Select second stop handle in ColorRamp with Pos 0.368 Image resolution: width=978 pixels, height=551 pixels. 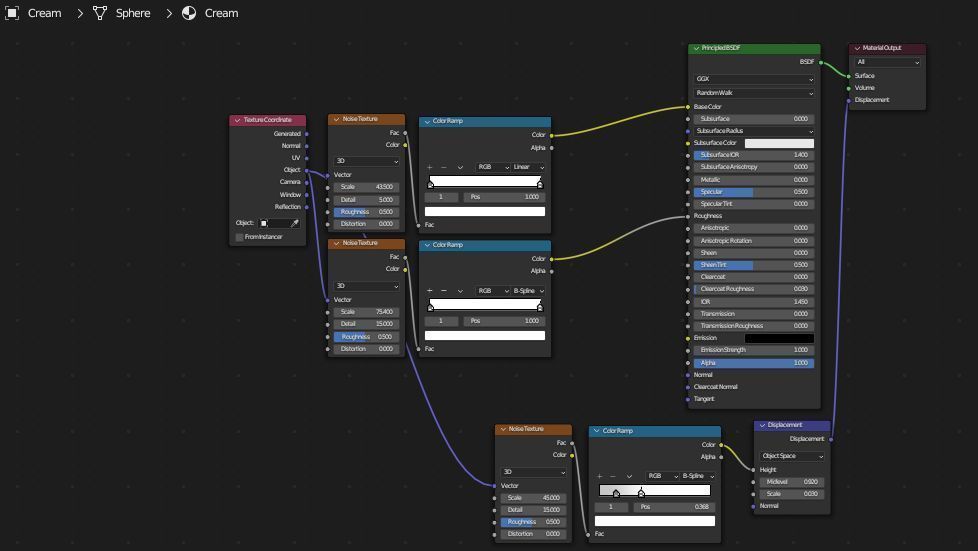pyautogui.click(x=641, y=494)
